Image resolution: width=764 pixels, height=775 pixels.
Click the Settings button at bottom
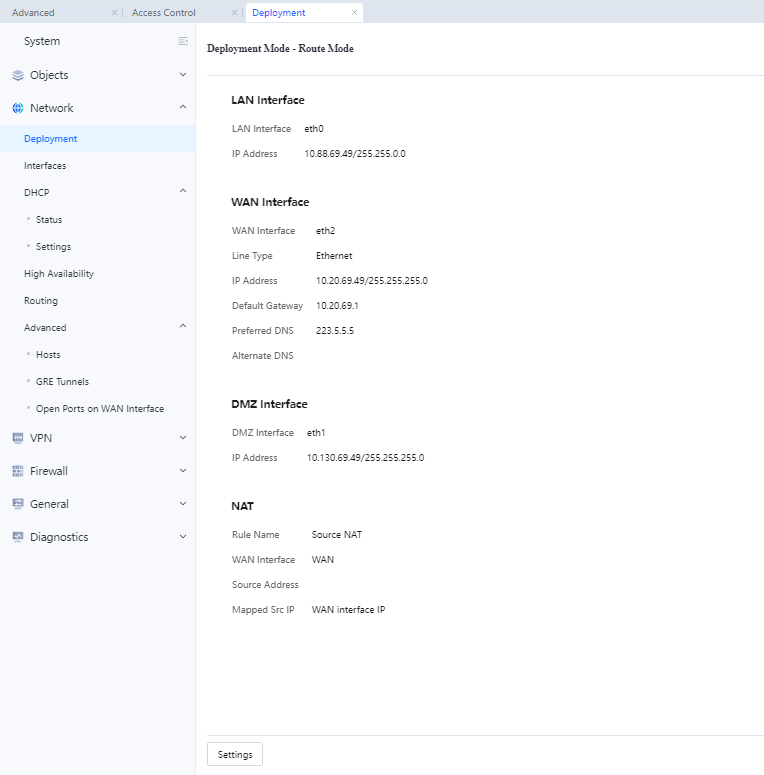click(235, 754)
